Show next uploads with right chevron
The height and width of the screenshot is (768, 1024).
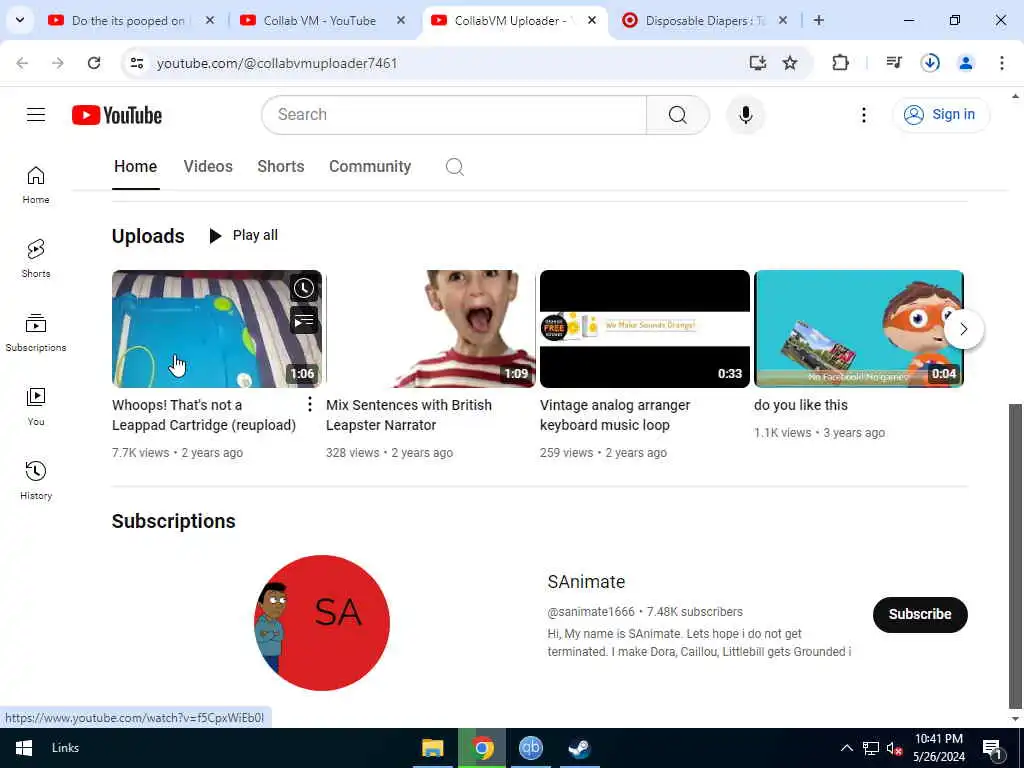click(963, 329)
